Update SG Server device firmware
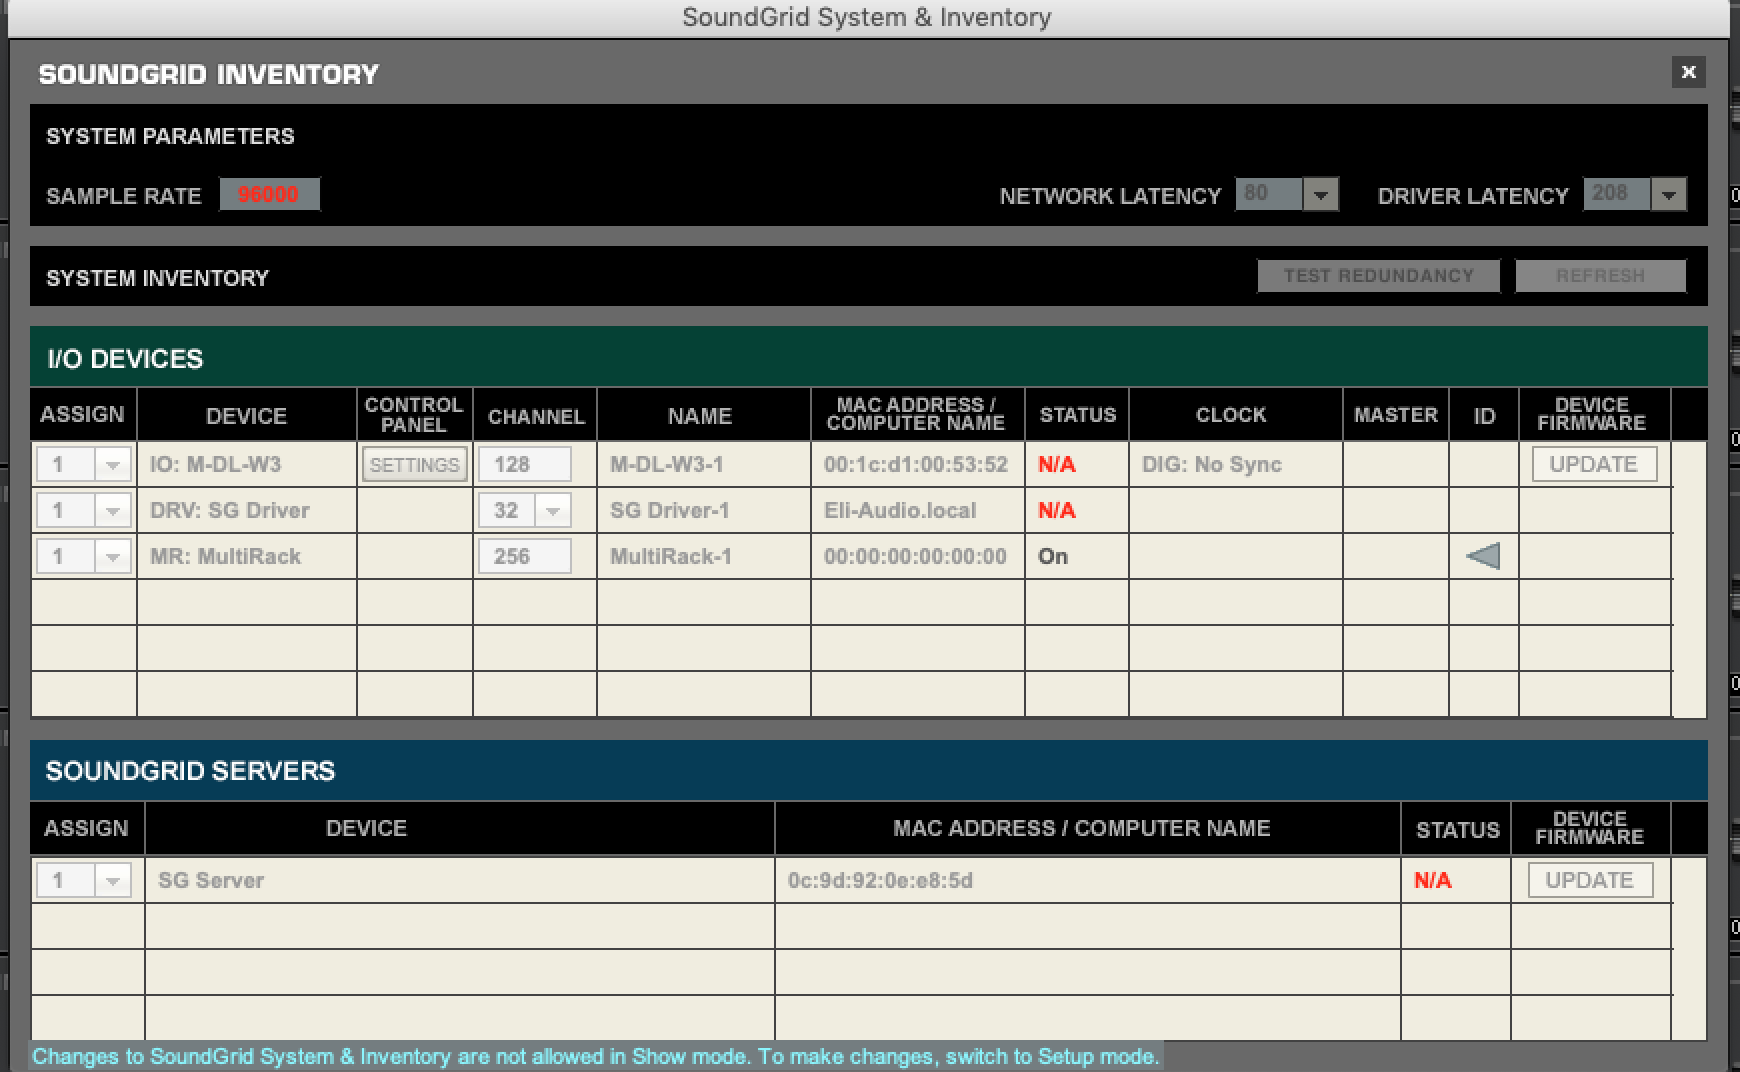Viewport: 1740px width, 1072px height. (x=1590, y=880)
